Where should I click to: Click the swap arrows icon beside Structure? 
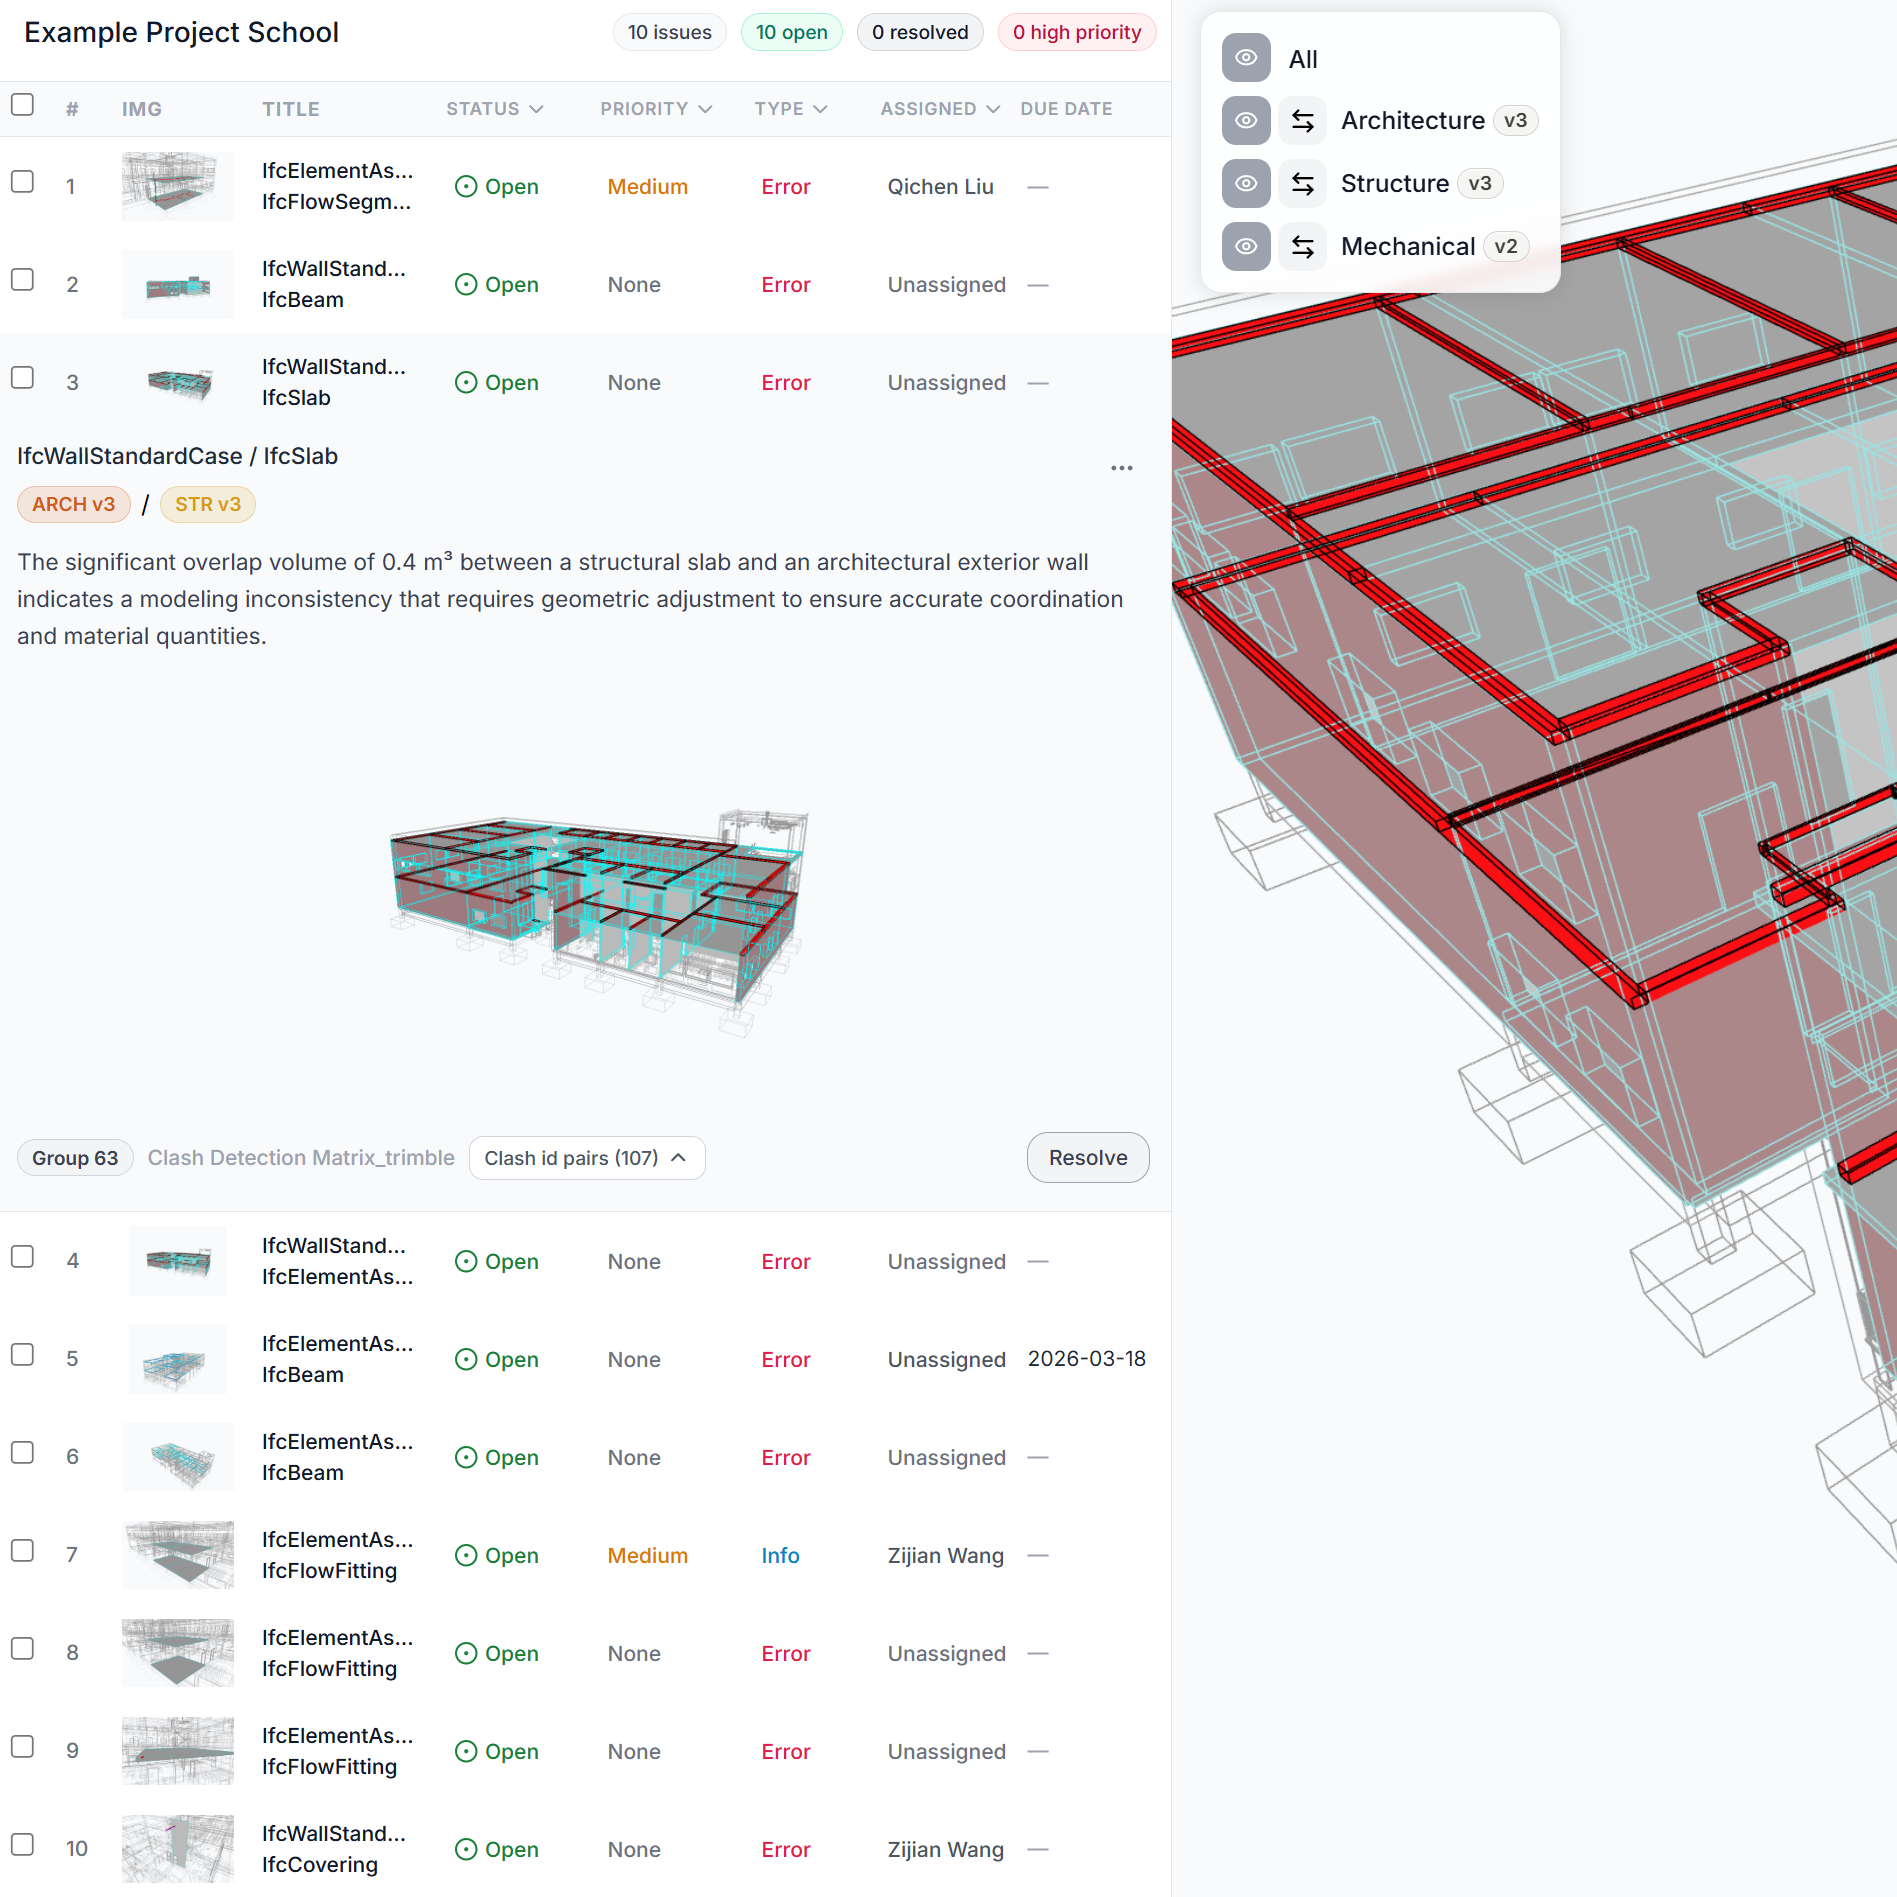pos(1302,184)
